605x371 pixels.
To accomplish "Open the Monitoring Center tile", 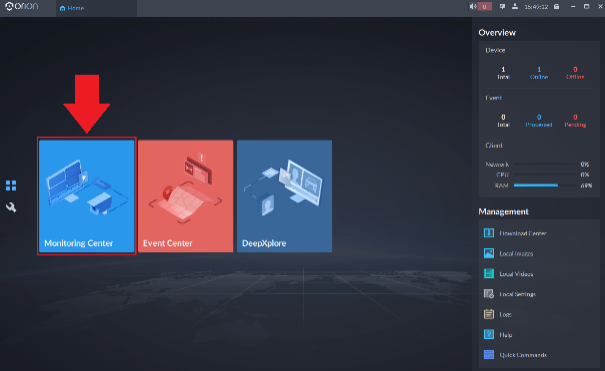I will point(87,196).
